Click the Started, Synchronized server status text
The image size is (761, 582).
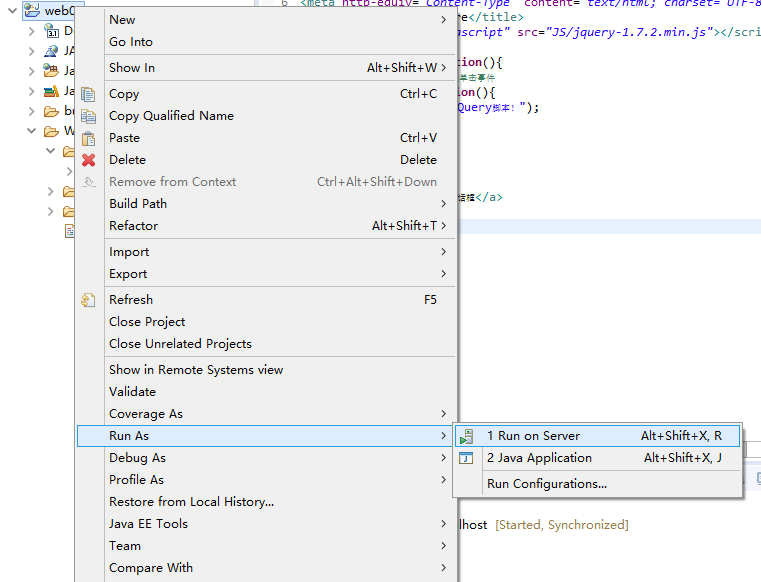[562, 525]
